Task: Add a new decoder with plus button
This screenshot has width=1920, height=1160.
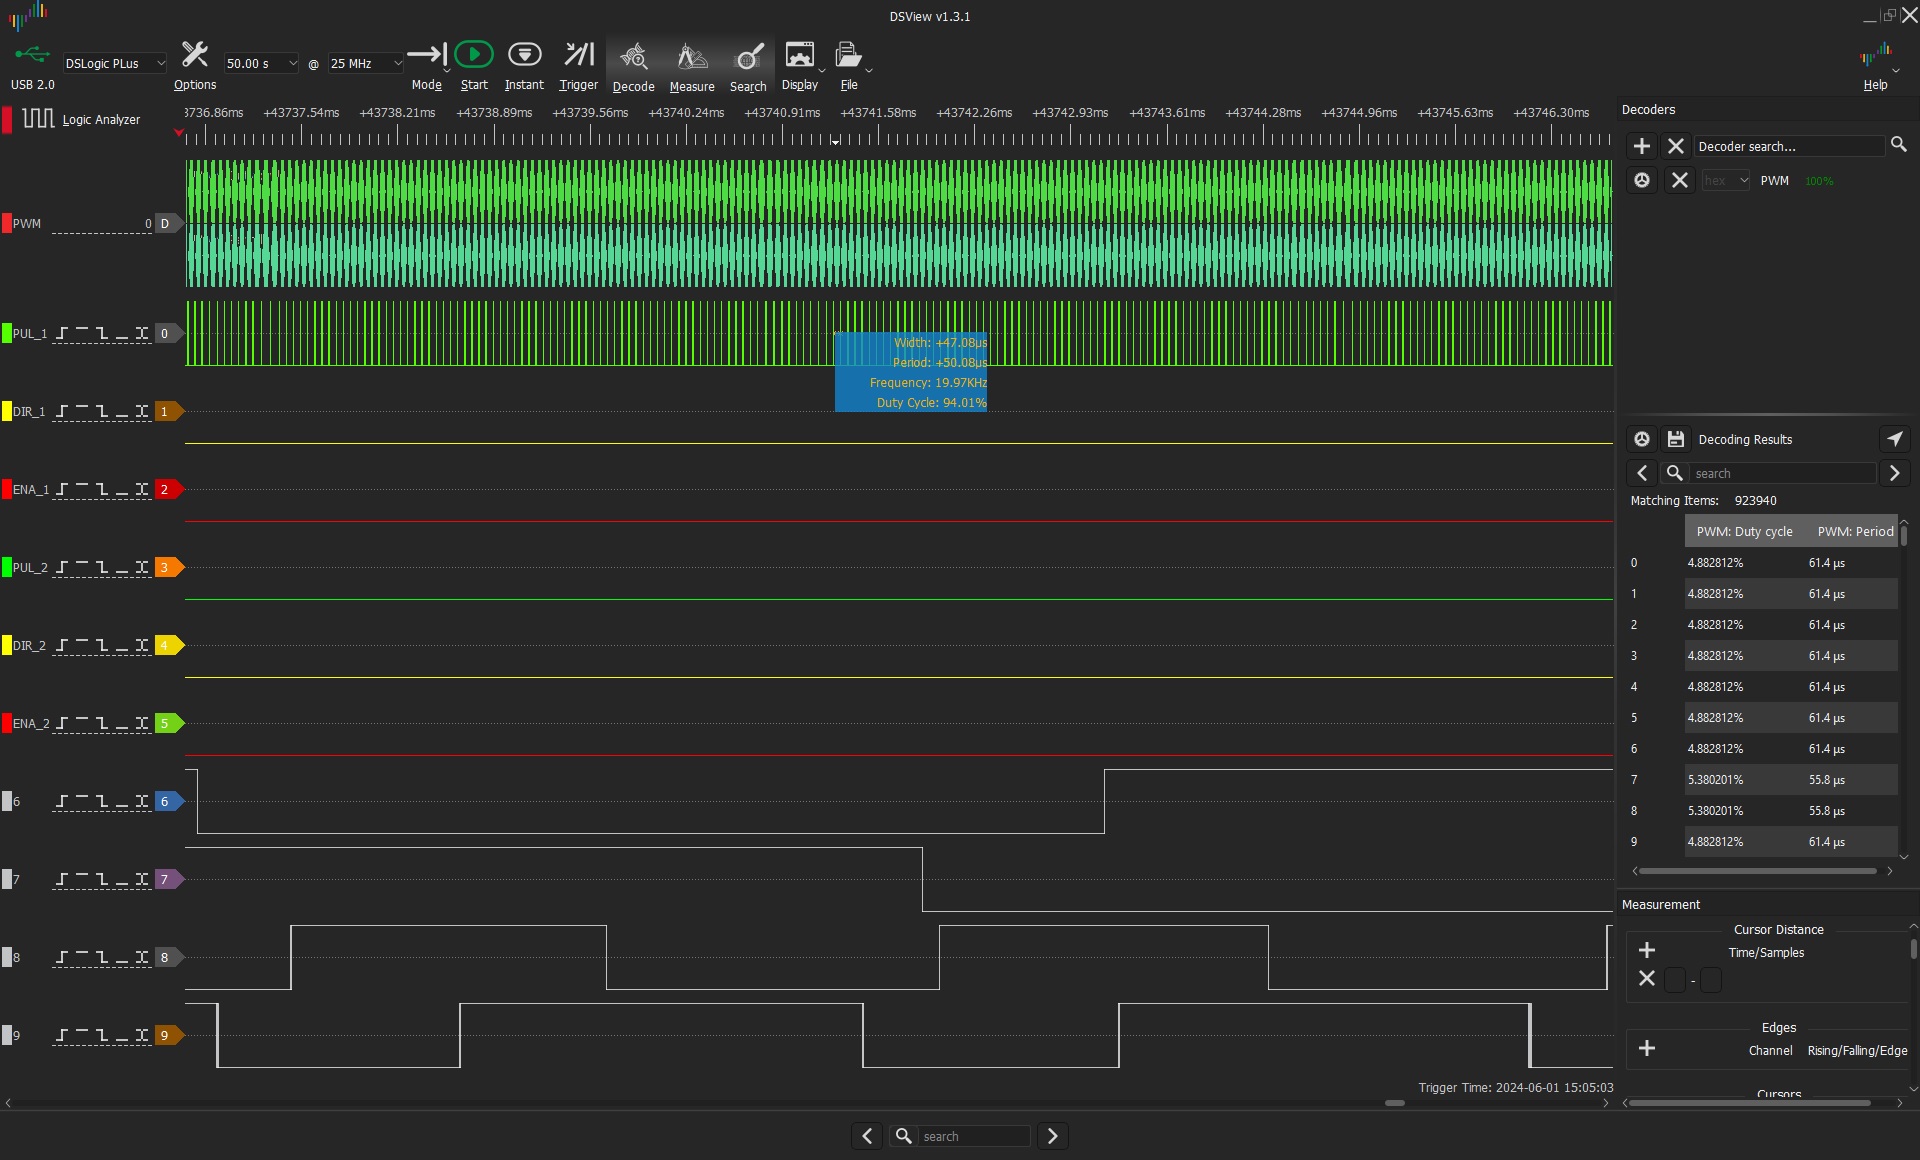Action: tap(1642, 147)
